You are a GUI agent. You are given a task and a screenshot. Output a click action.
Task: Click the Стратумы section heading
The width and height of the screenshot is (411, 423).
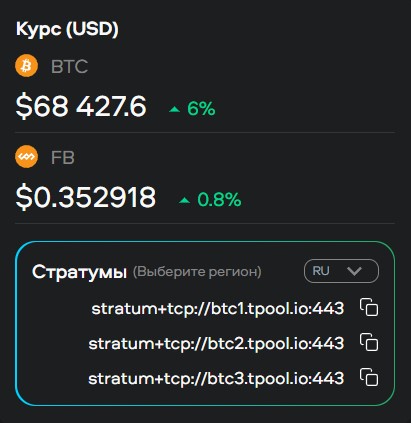click(x=79, y=272)
